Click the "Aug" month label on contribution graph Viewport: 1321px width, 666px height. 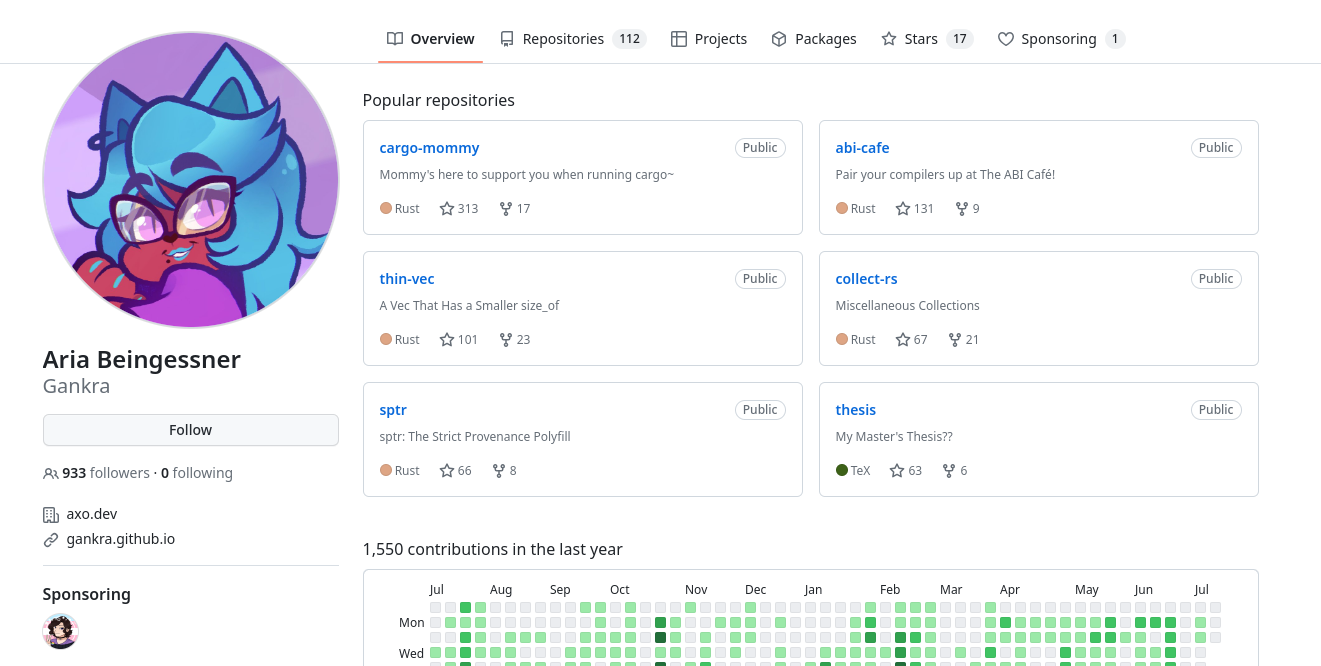pos(501,590)
